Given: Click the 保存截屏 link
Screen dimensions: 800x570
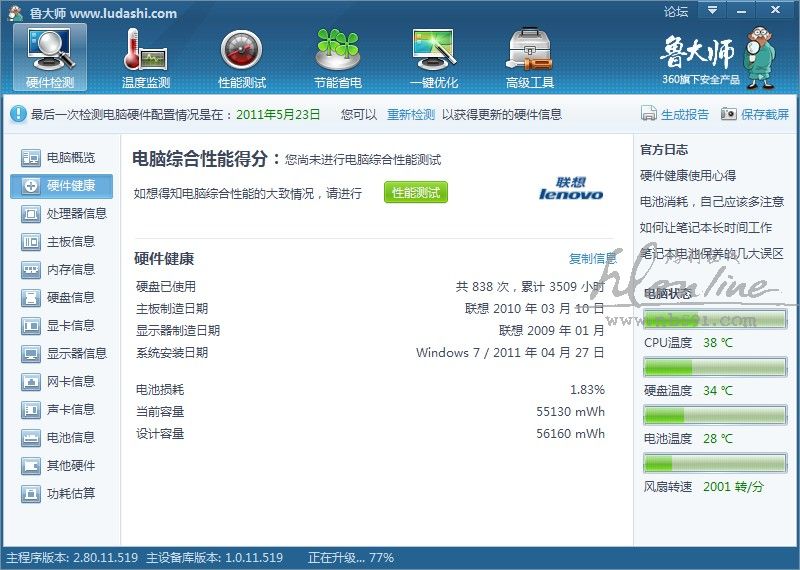Looking at the screenshot, I should click(765, 114).
